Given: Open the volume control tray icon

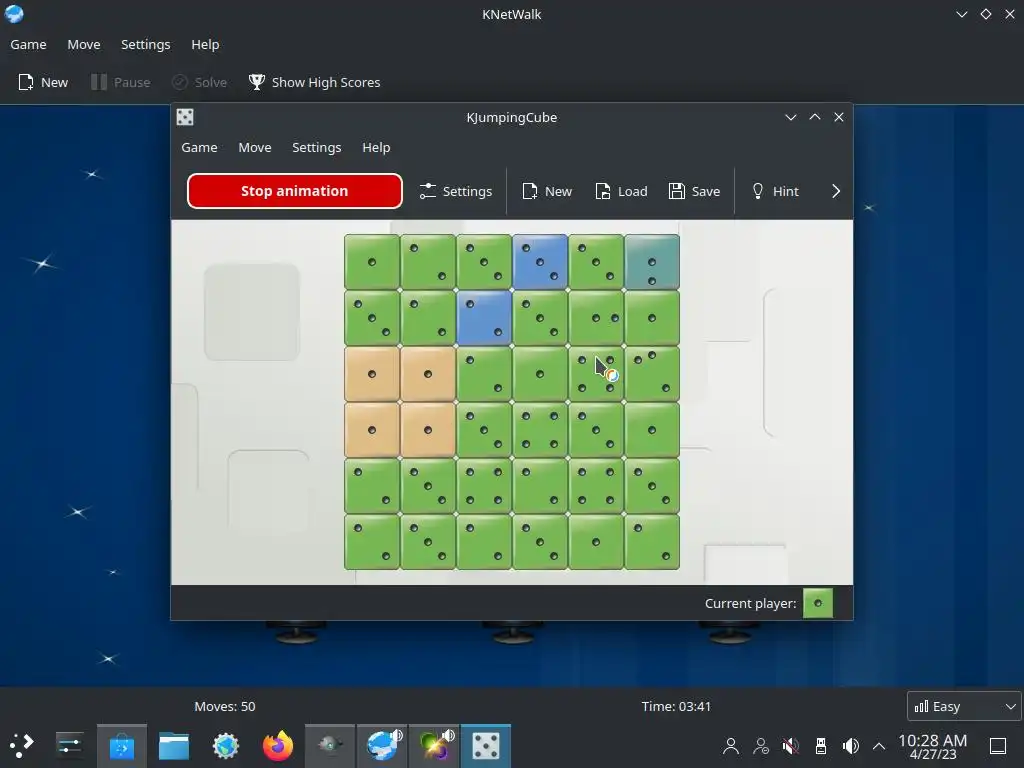Looking at the screenshot, I should (850, 745).
